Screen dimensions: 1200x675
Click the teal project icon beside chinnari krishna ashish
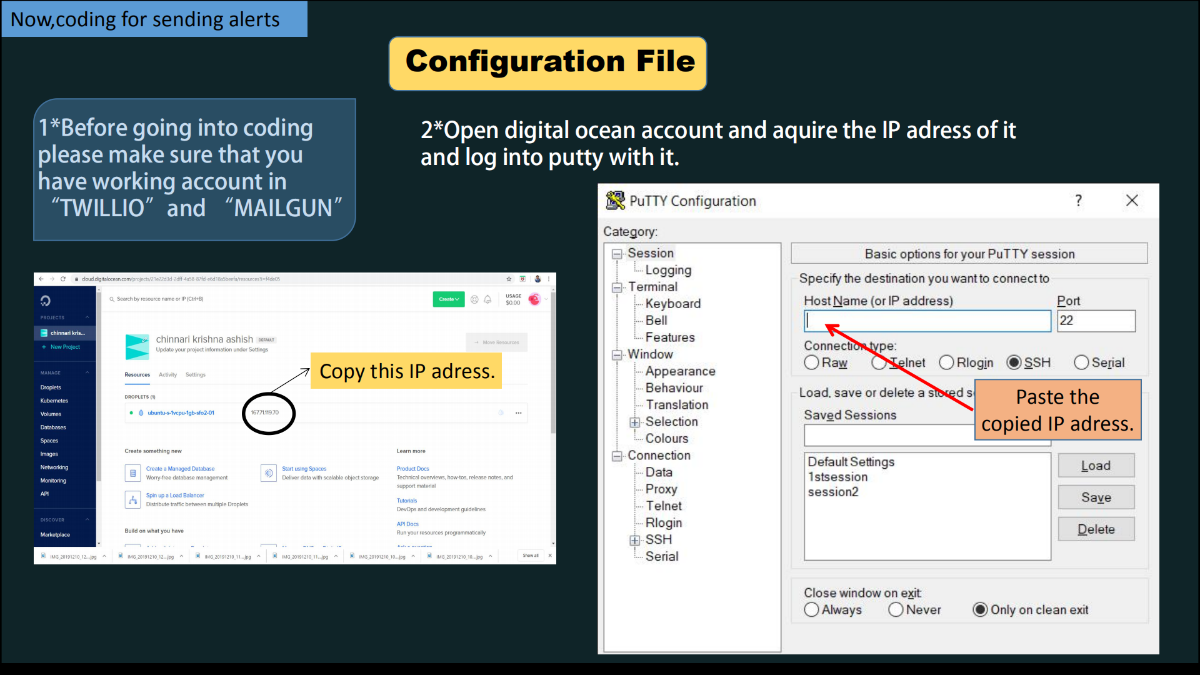137,346
